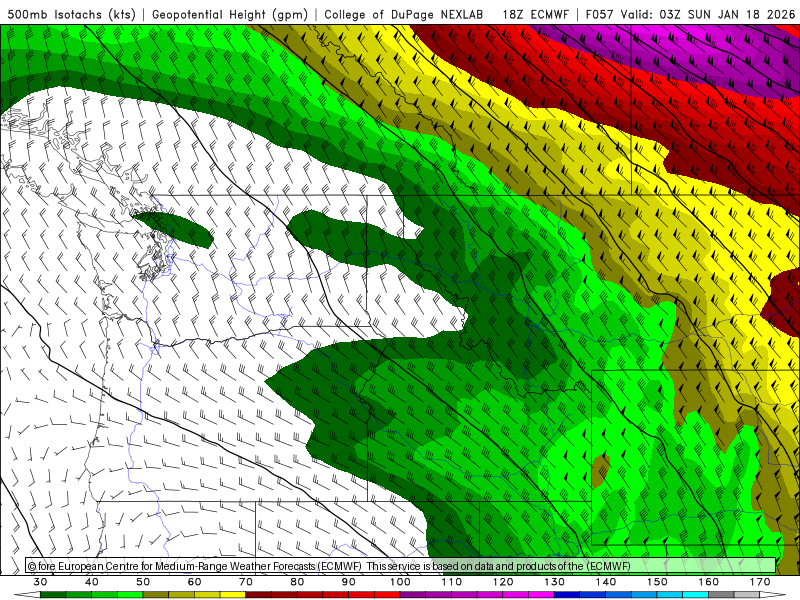Click the '130' legend scale number
The width and height of the screenshot is (800, 600).
[555, 582]
